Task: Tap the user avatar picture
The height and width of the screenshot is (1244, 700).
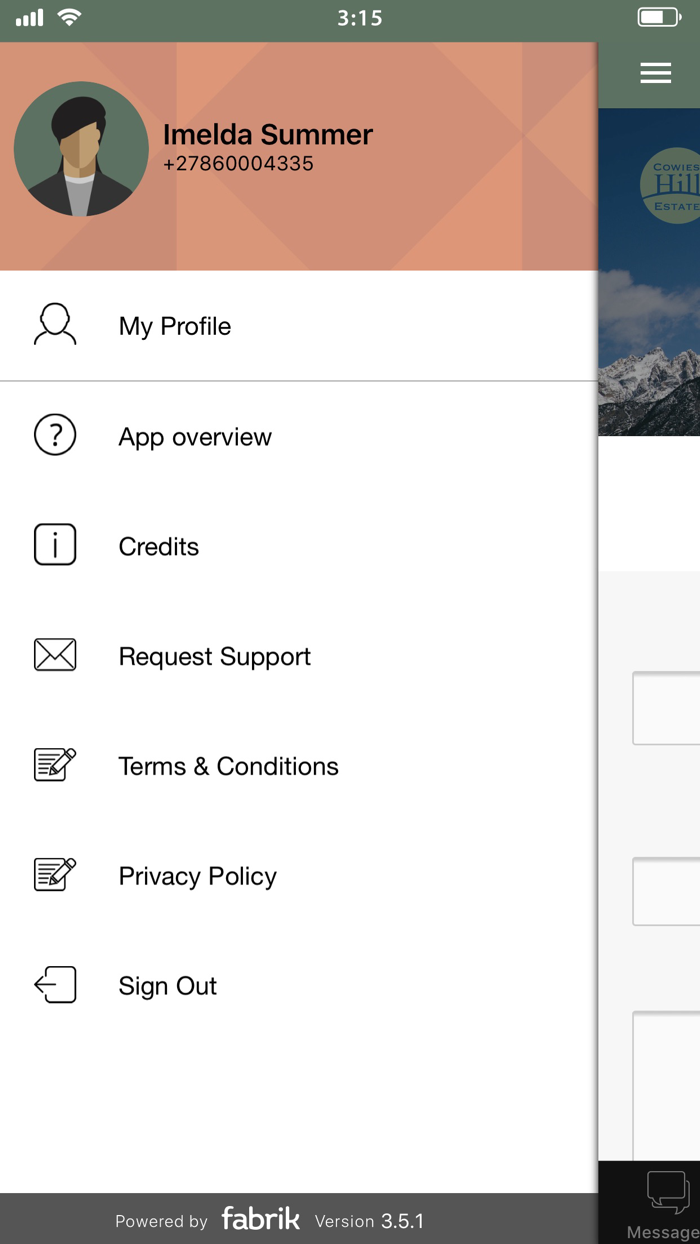Action: point(81,149)
